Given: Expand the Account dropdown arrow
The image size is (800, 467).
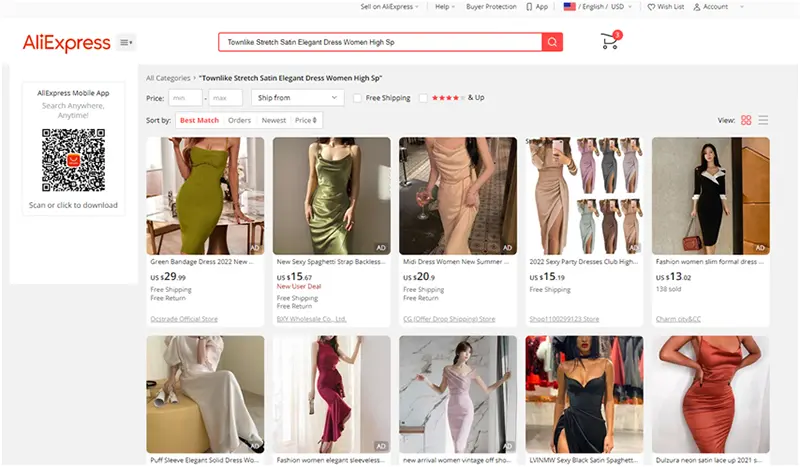Looking at the screenshot, I should [x=741, y=7].
